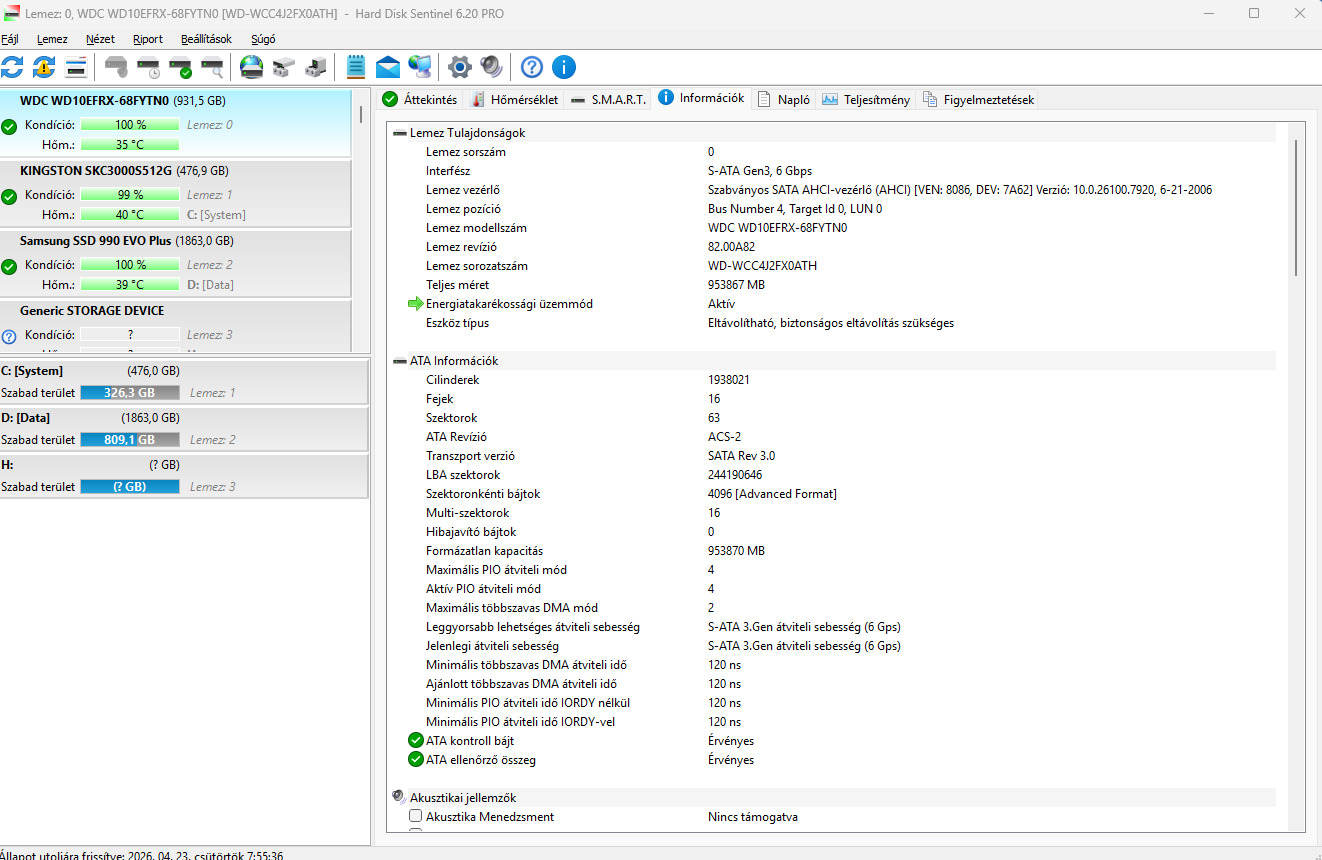Image resolution: width=1322 pixels, height=860 pixels.
Task: Click green status check beside Samsung SSD
Action: point(9,266)
